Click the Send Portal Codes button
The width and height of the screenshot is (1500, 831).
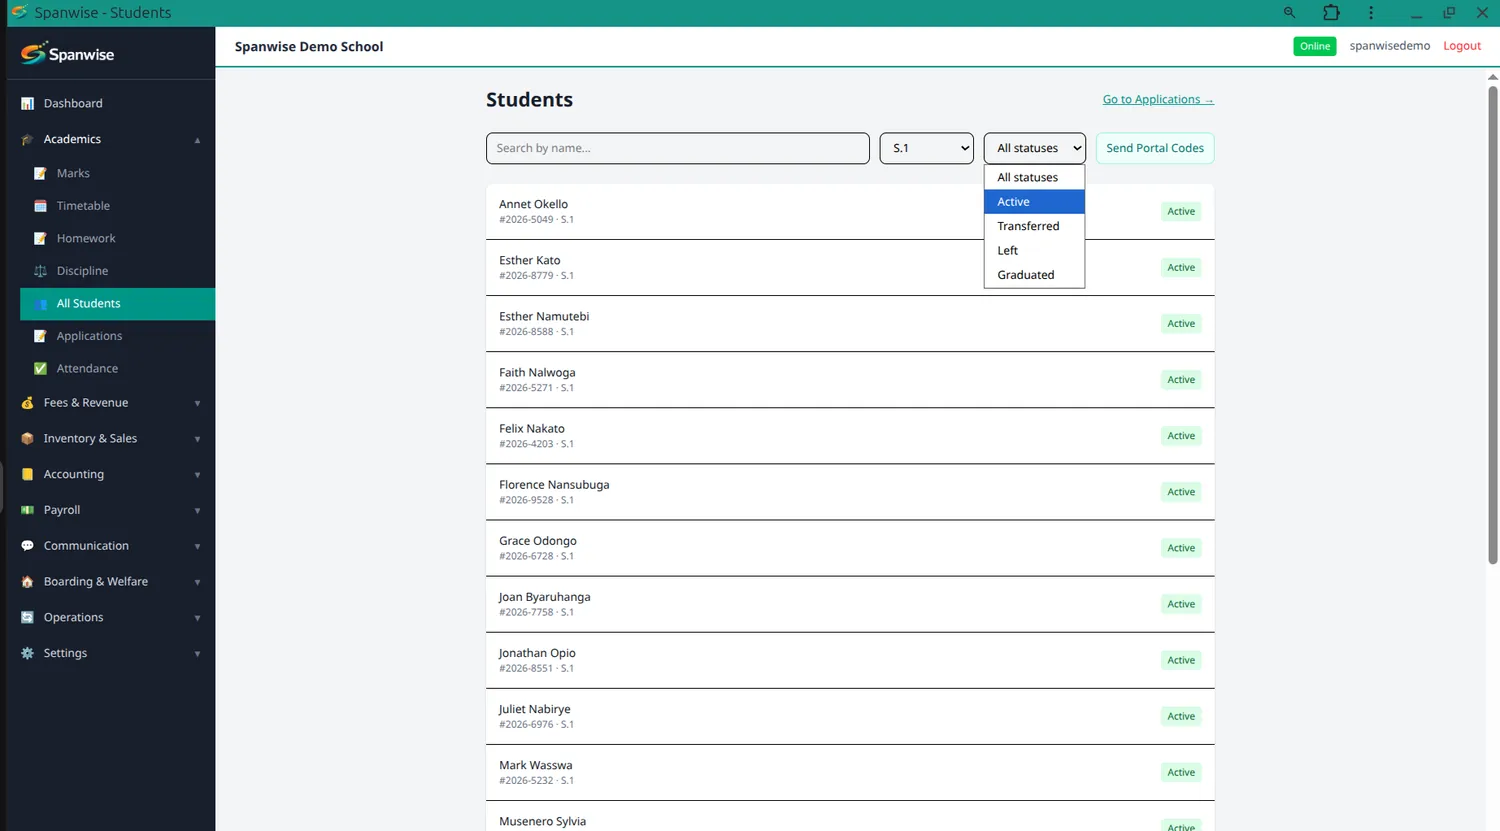pyautogui.click(x=1155, y=148)
